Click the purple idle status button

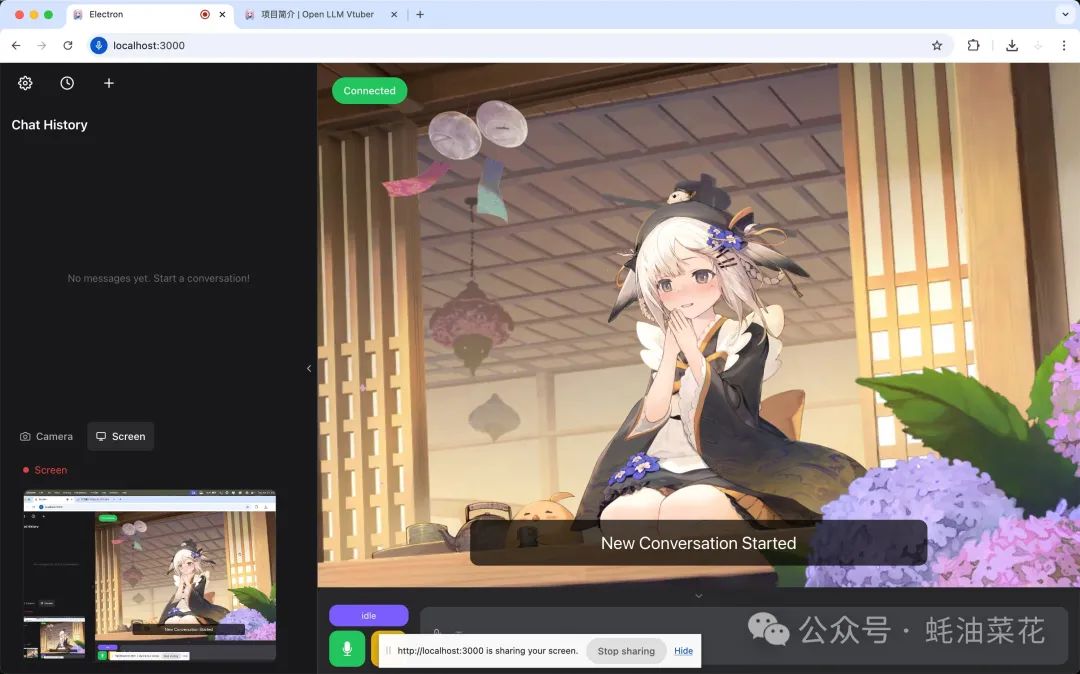pos(368,615)
